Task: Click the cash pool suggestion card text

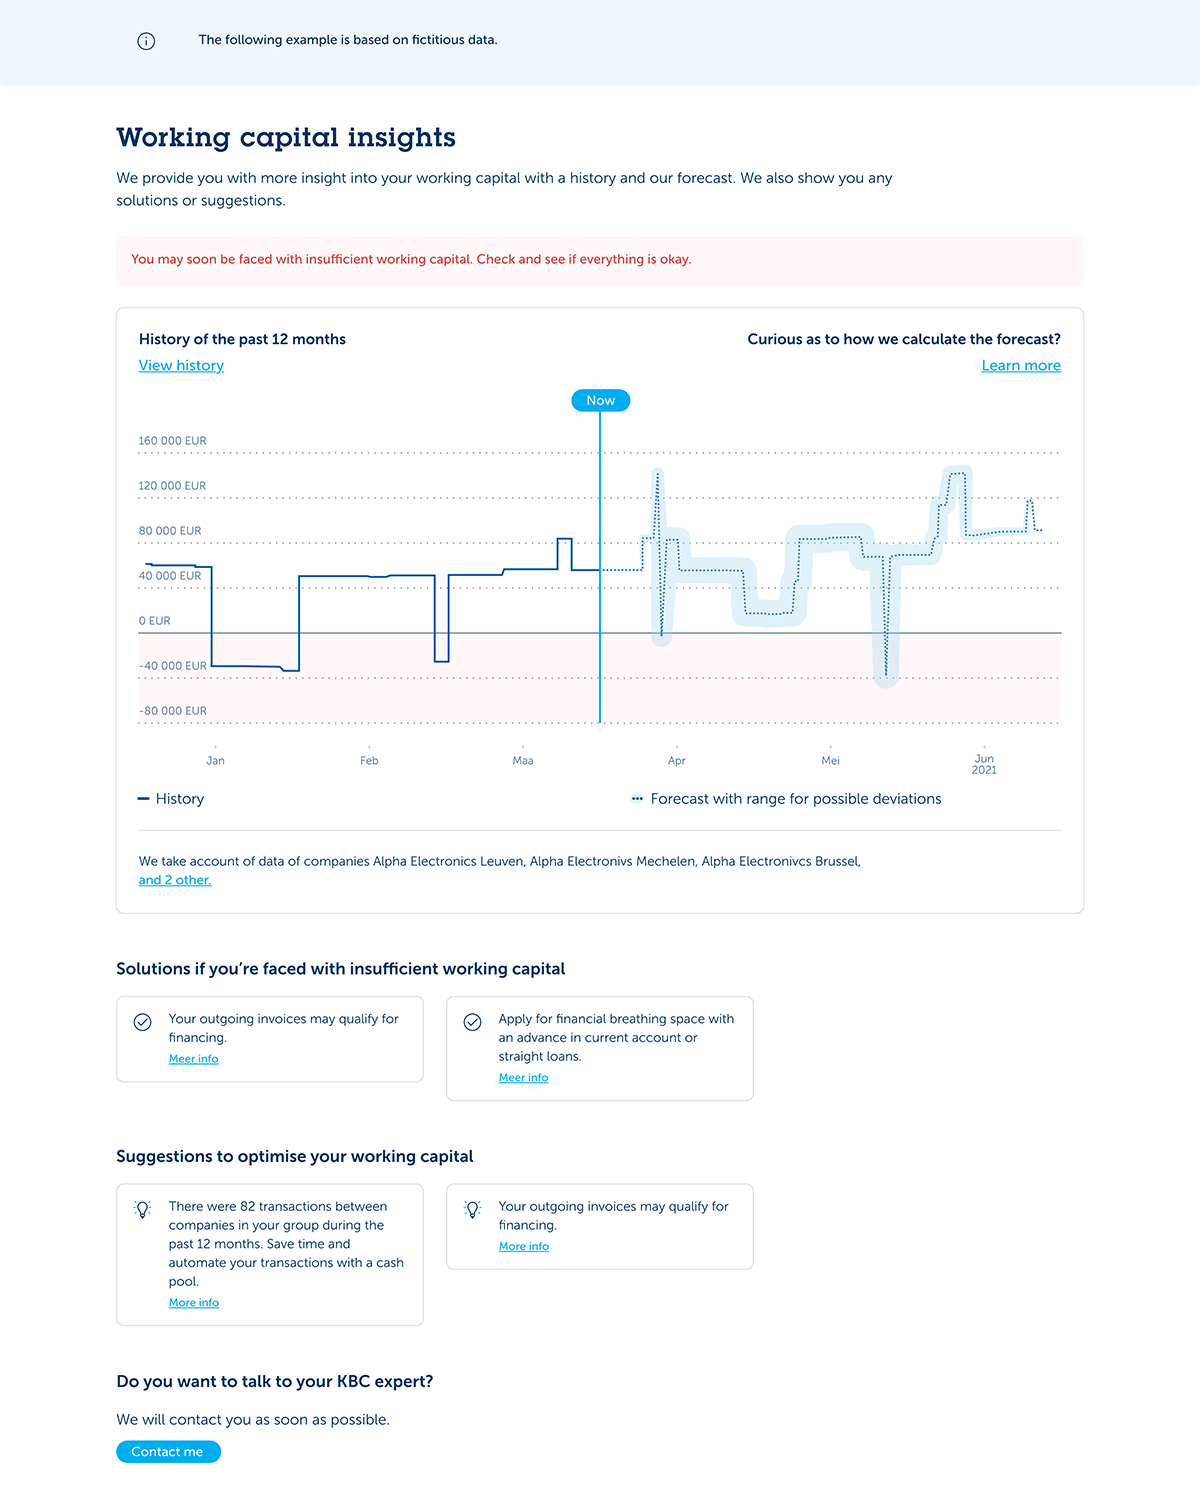Action: pos(286,1244)
